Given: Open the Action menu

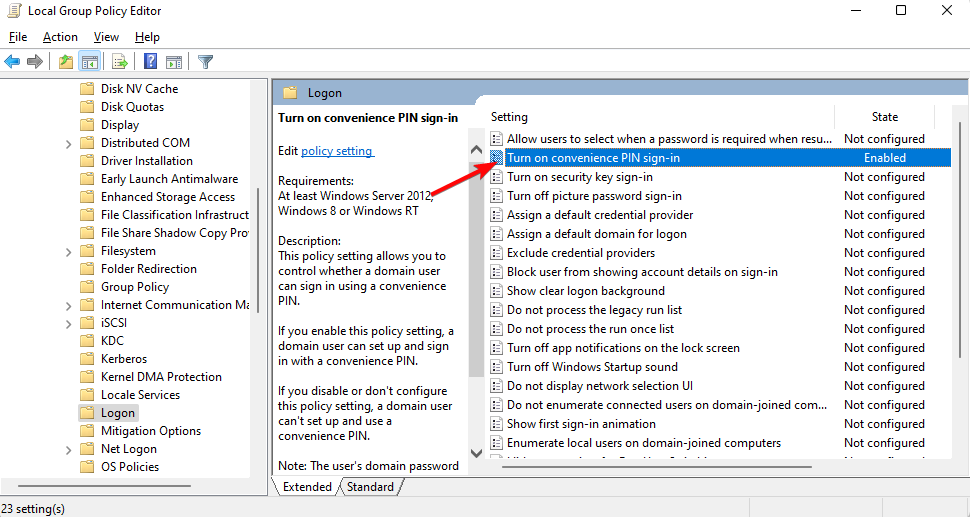Looking at the screenshot, I should click(x=60, y=37).
